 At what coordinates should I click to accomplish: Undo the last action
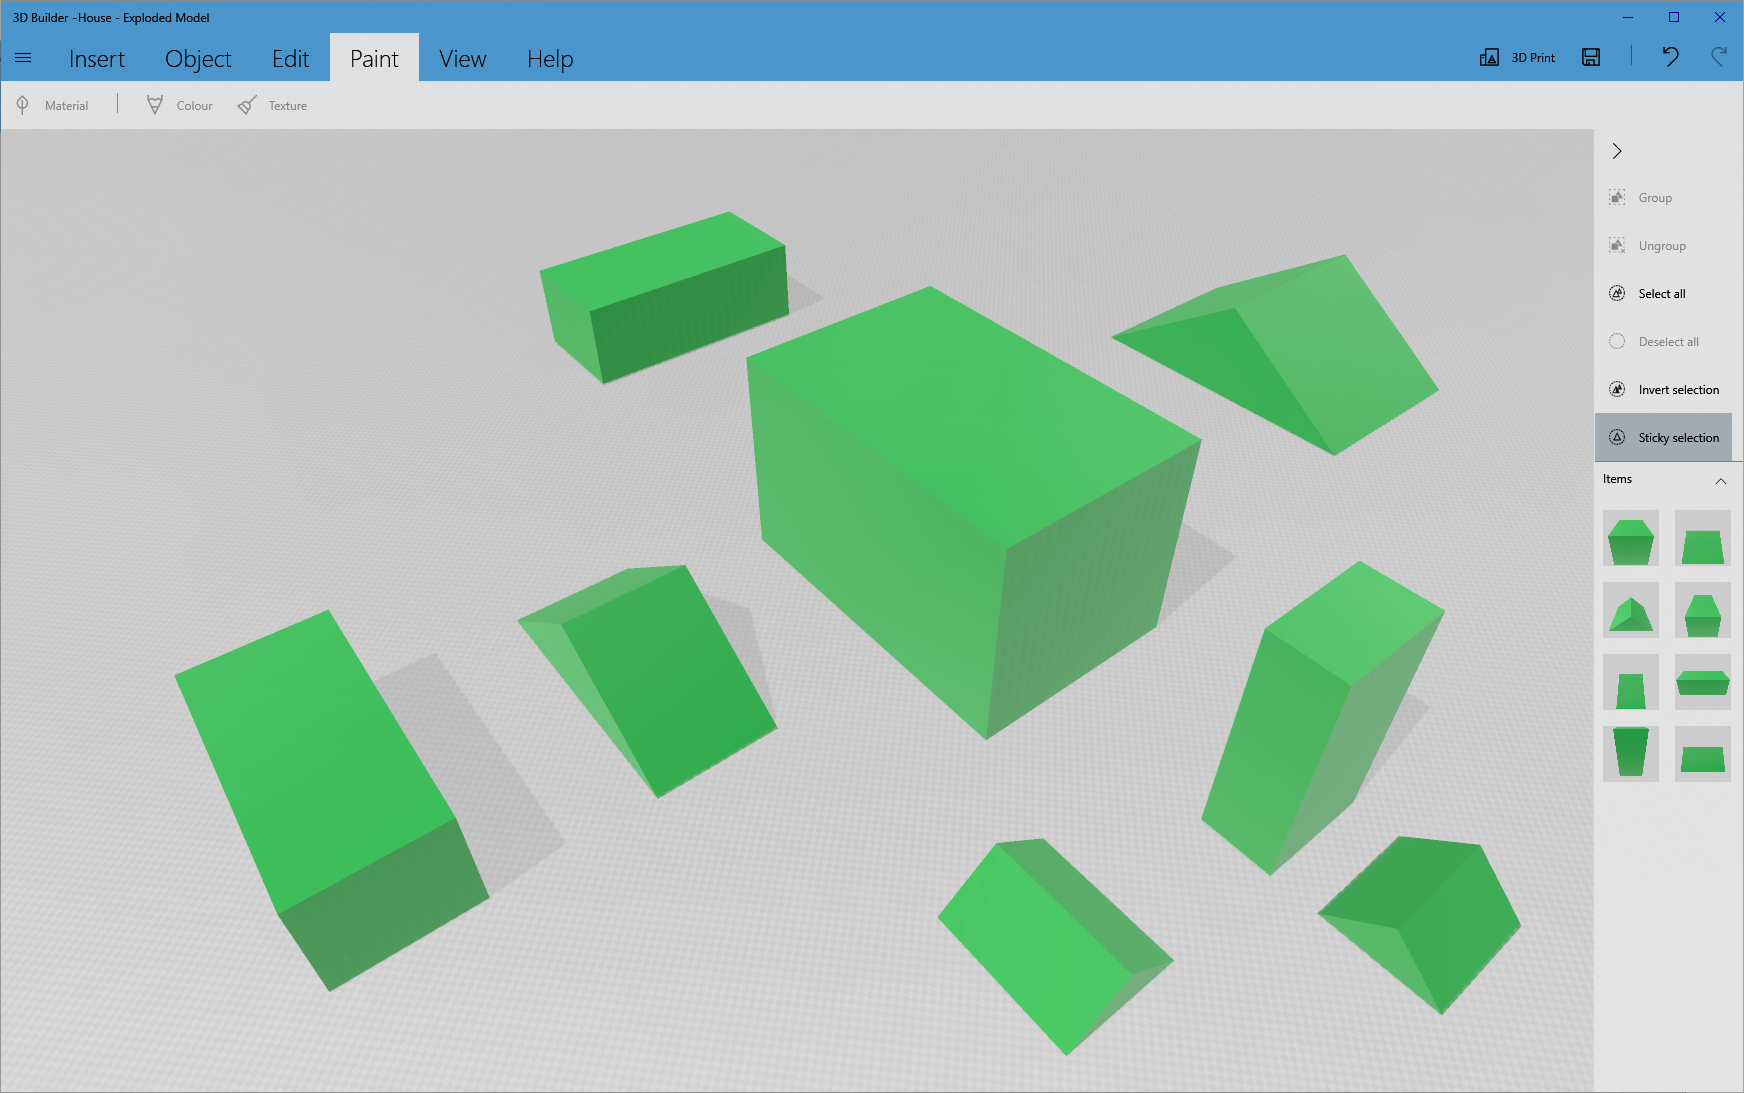tap(1670, 57)
